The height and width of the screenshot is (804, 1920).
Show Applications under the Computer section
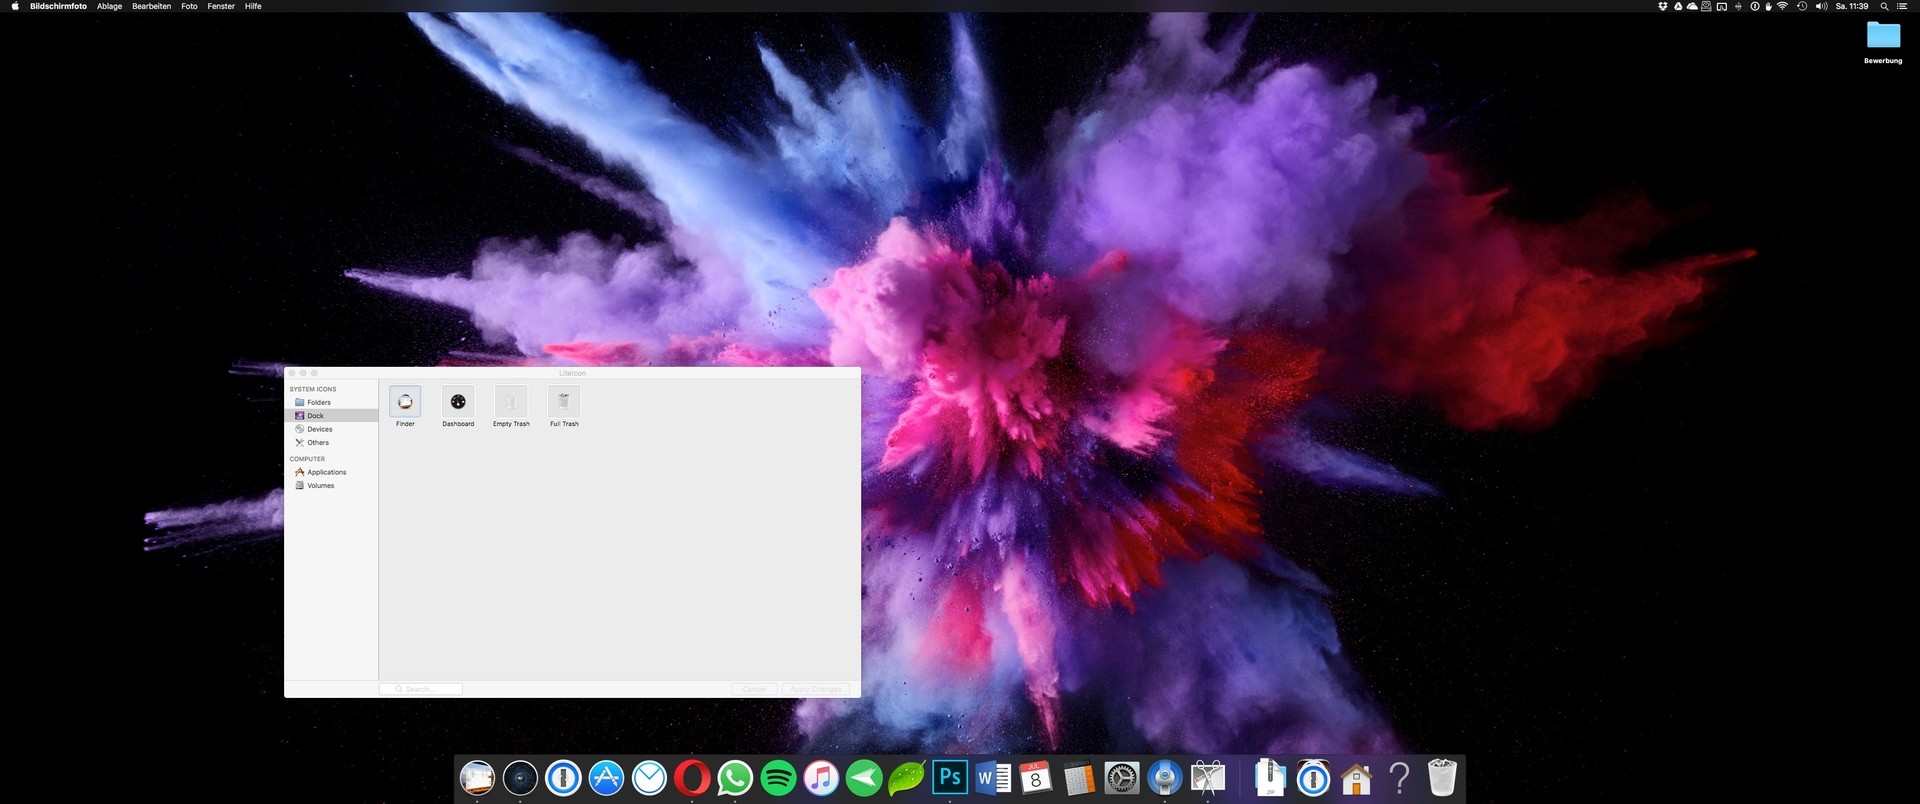331,472
